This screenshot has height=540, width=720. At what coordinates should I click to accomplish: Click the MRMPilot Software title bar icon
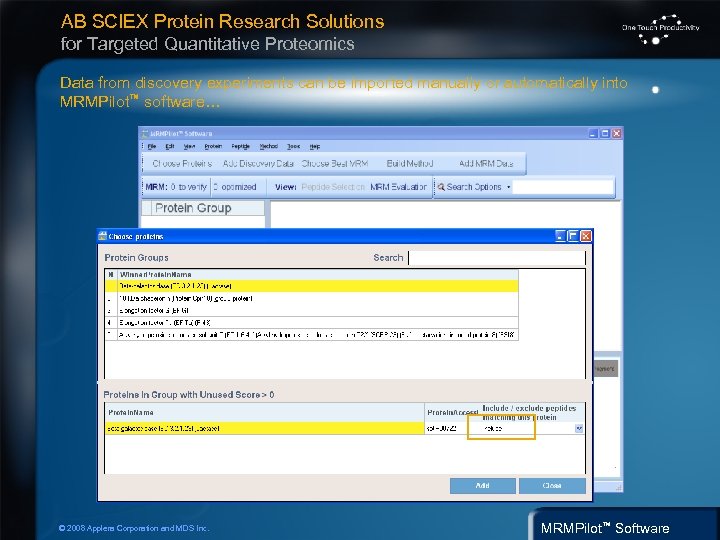[x=145, y=134]
